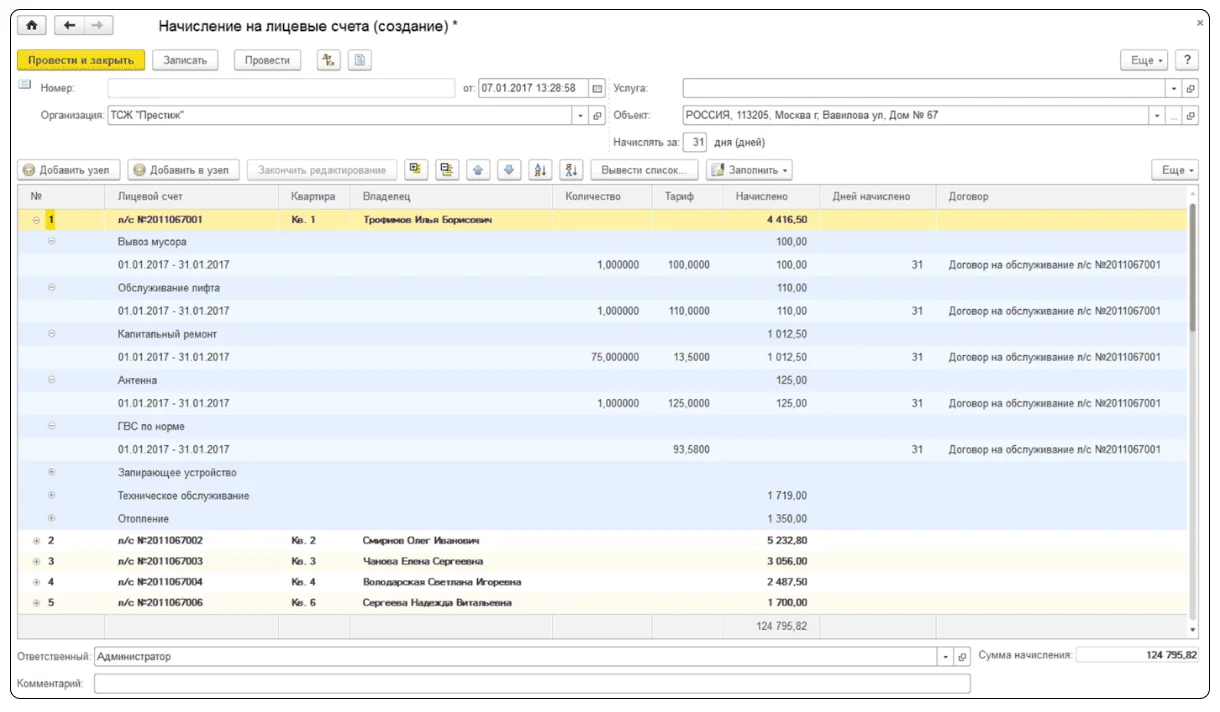The width and height of the screenshot is (1220, 712).
Task: Click the Начислять за days field
Action: tap(695, 142)
